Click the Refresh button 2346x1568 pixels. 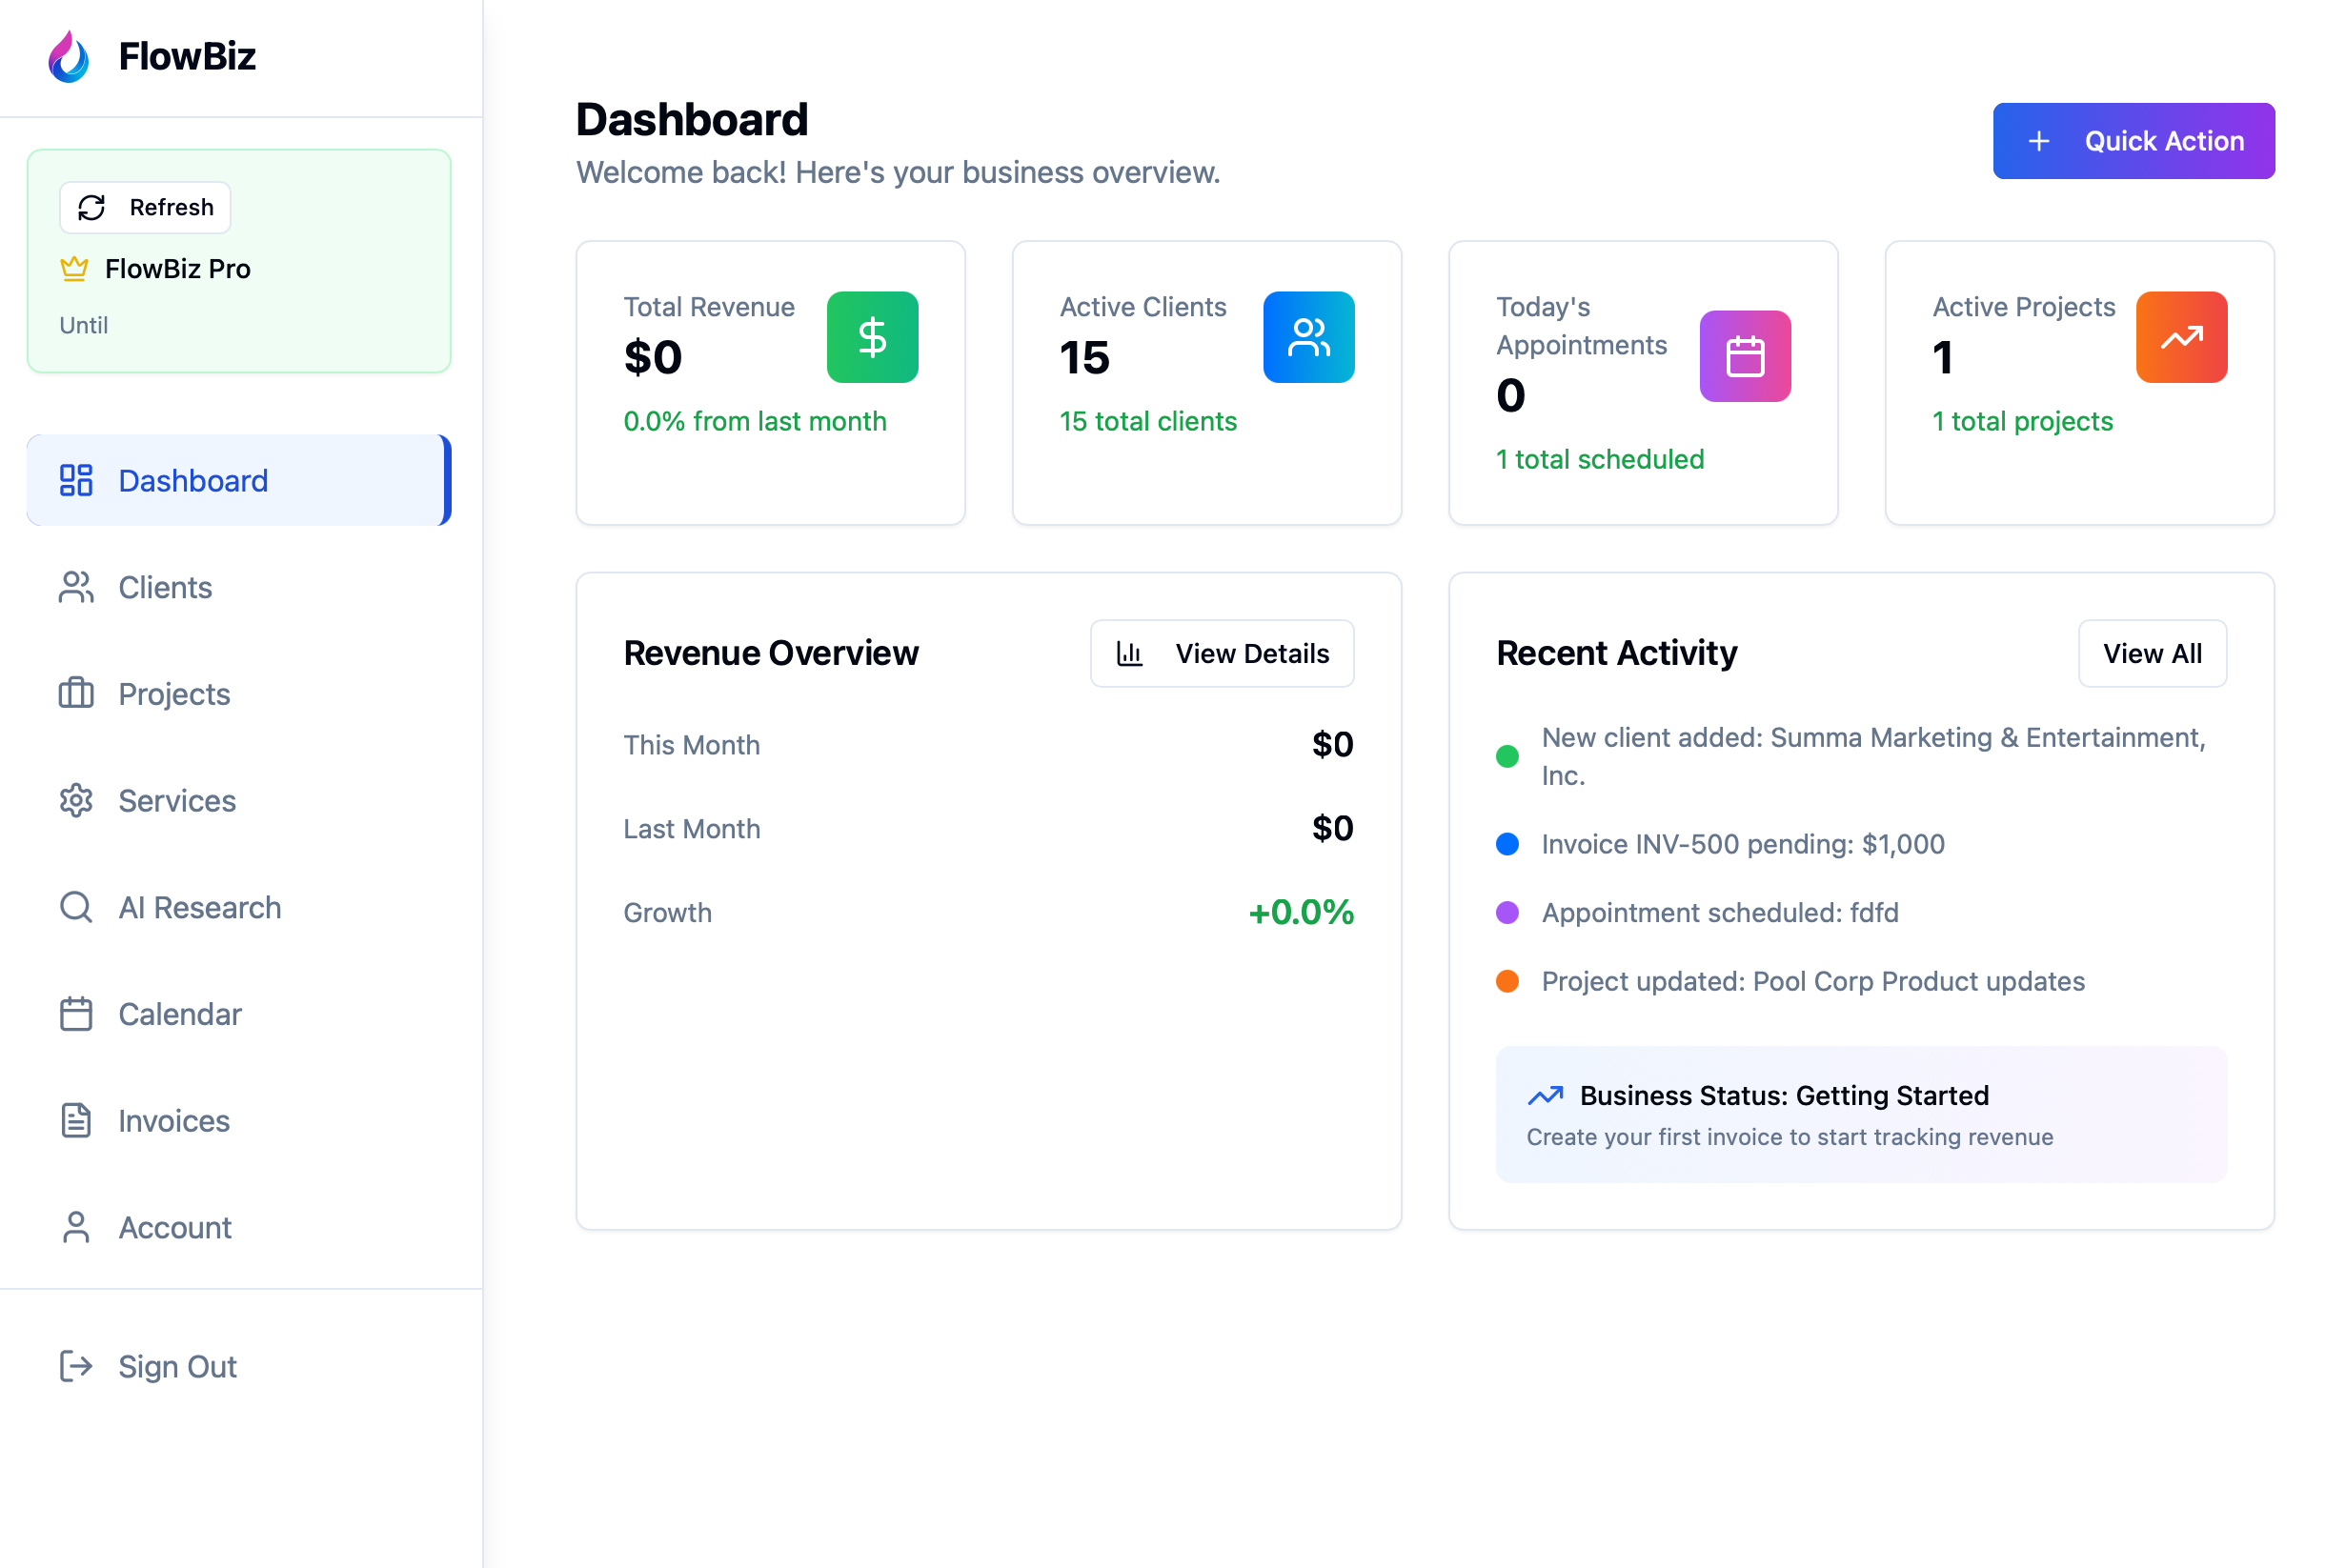(x=144, y=207)
